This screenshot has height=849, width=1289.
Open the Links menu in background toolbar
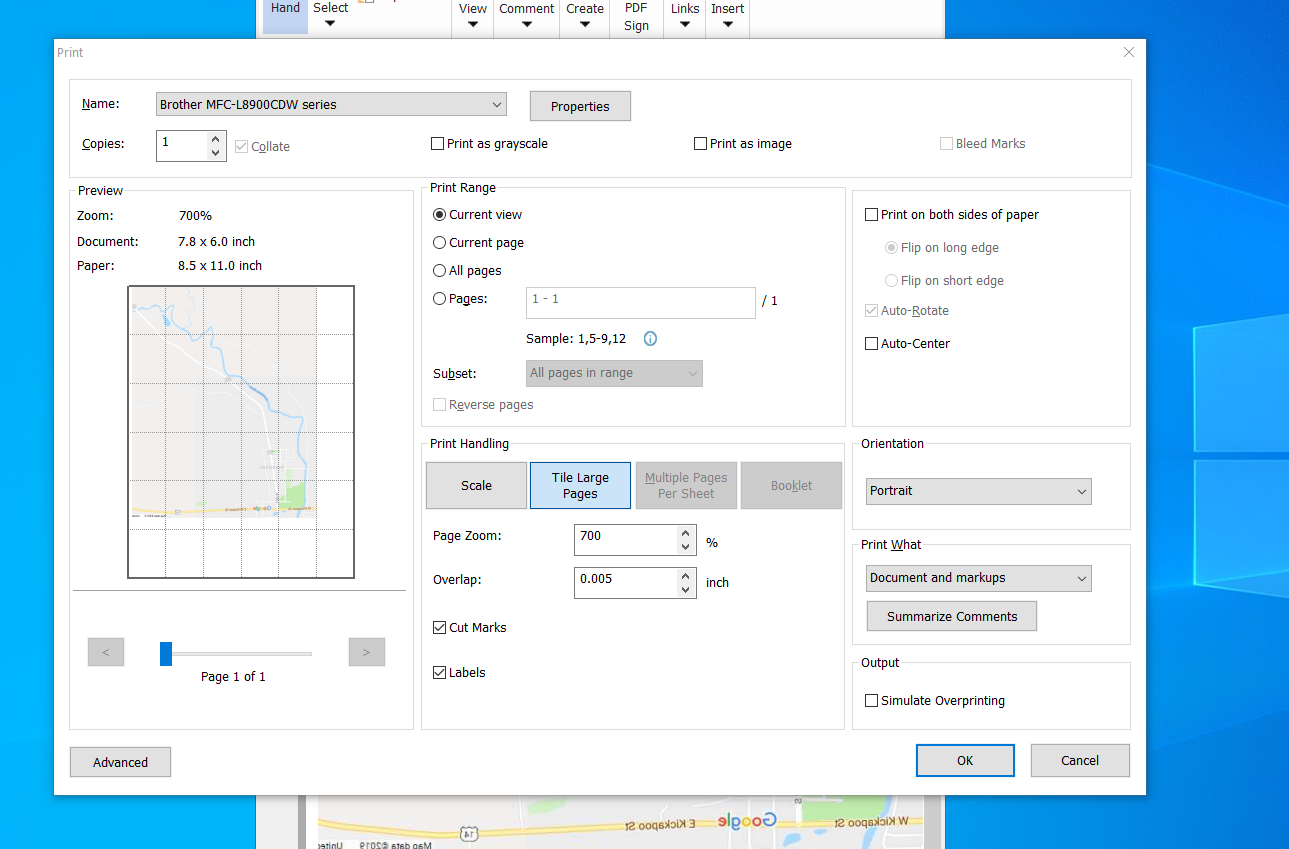[x=685, y=16]
